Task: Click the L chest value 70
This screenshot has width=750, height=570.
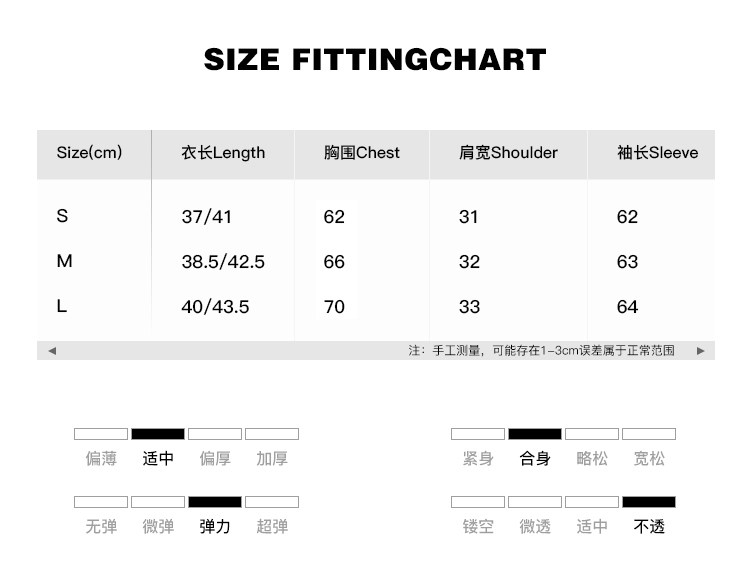Action: (x=334, y=307)
